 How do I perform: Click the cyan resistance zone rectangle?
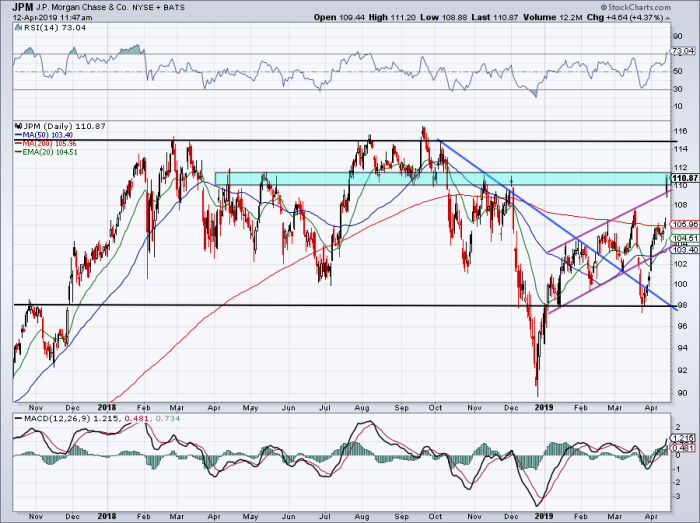point(443,179)
